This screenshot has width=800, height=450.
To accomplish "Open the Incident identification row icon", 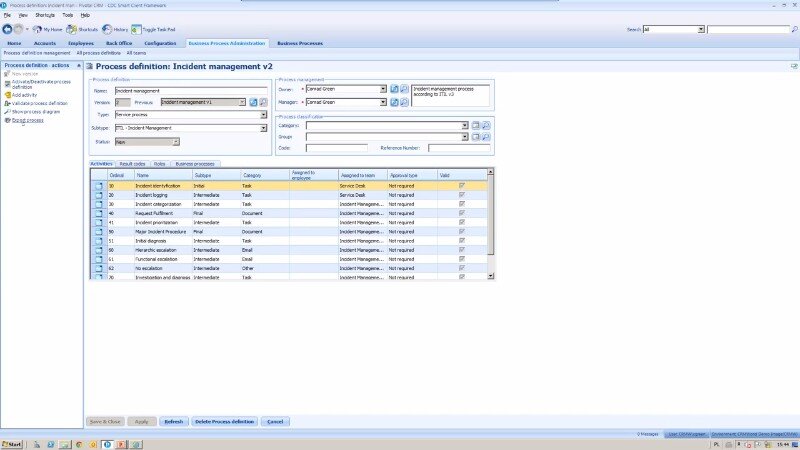I will (99, 186).
